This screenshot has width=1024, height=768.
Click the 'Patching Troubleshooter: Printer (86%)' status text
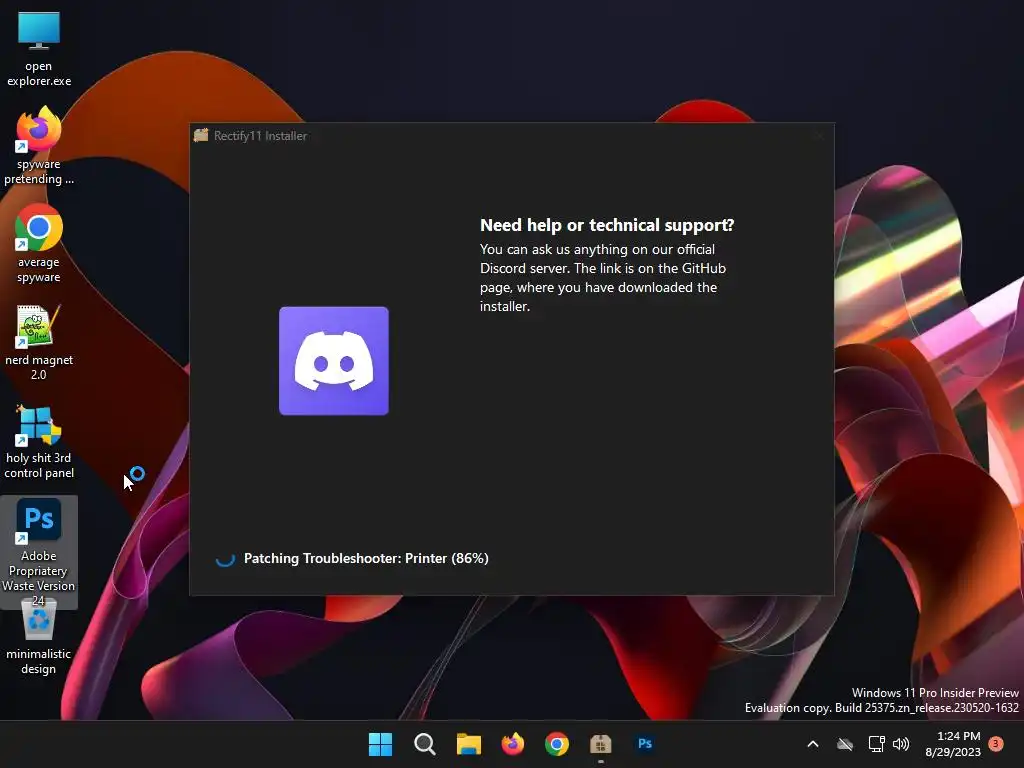point(366,558)
